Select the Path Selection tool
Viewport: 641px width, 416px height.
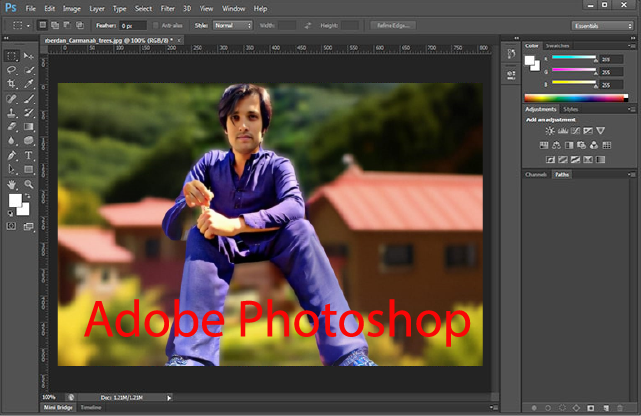11,169
